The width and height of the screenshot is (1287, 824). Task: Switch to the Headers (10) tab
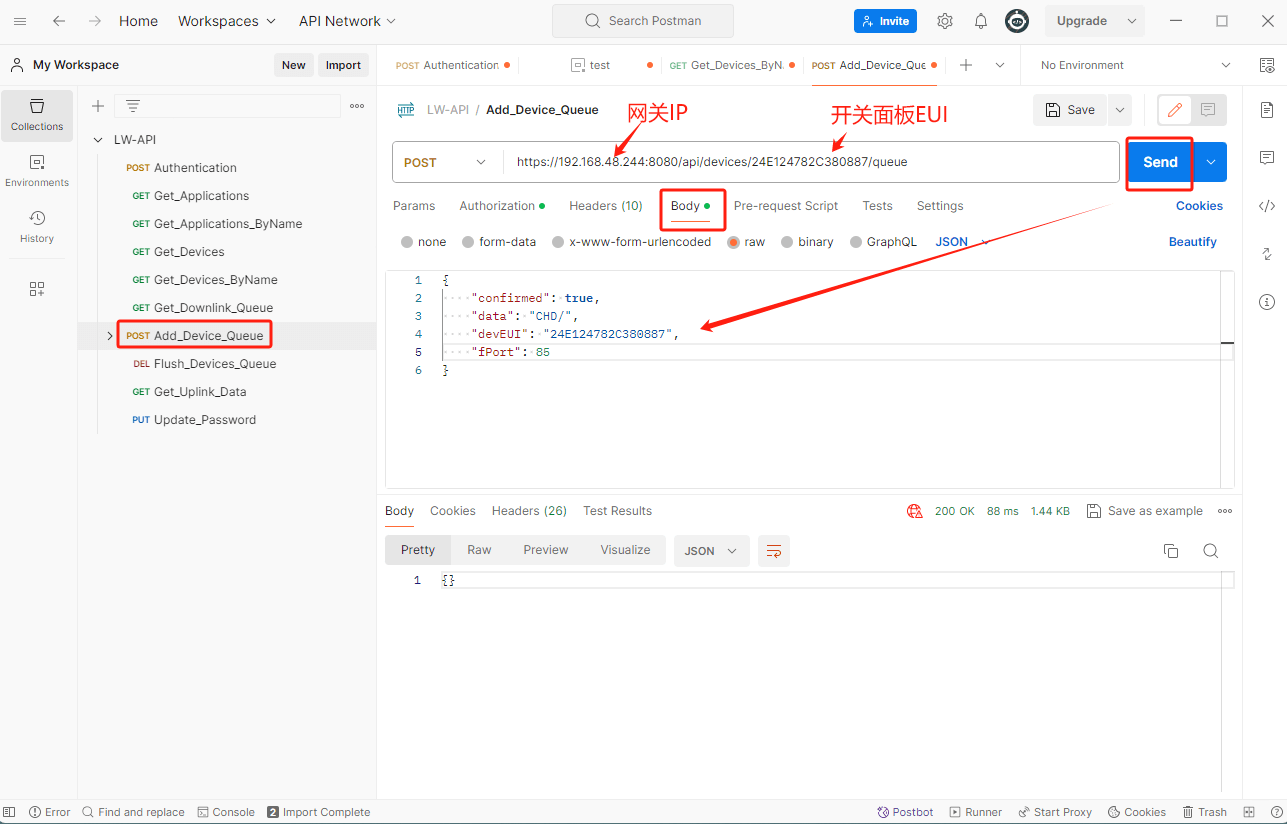tap(605, 206)
